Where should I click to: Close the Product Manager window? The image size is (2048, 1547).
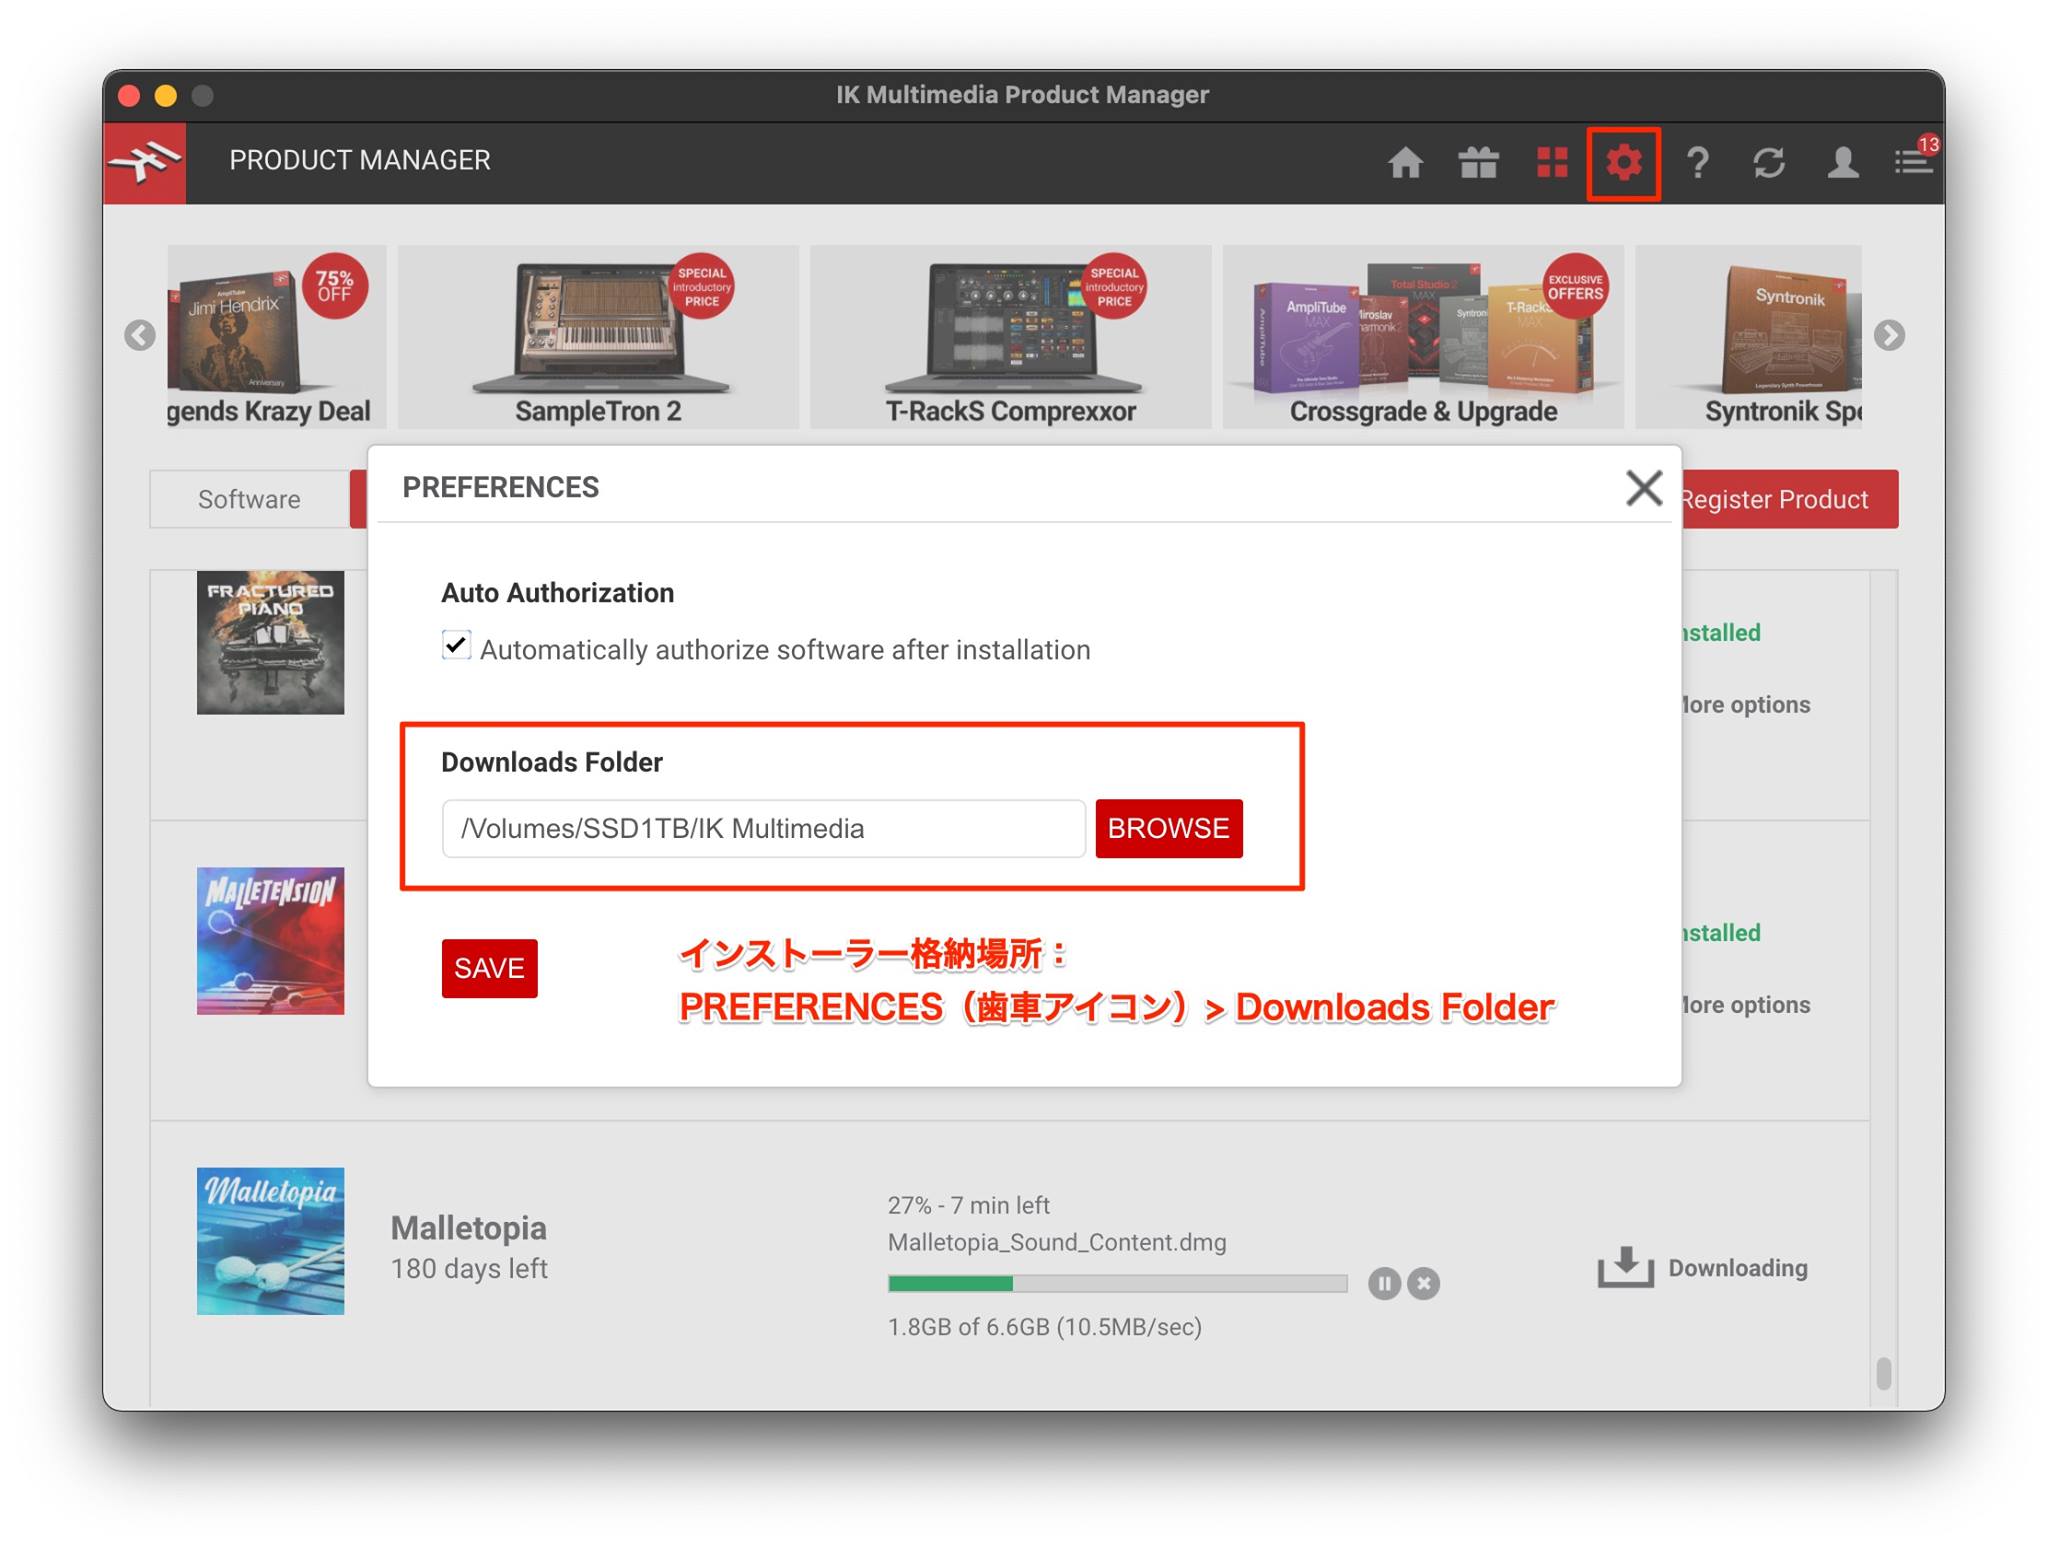(129, 96)
